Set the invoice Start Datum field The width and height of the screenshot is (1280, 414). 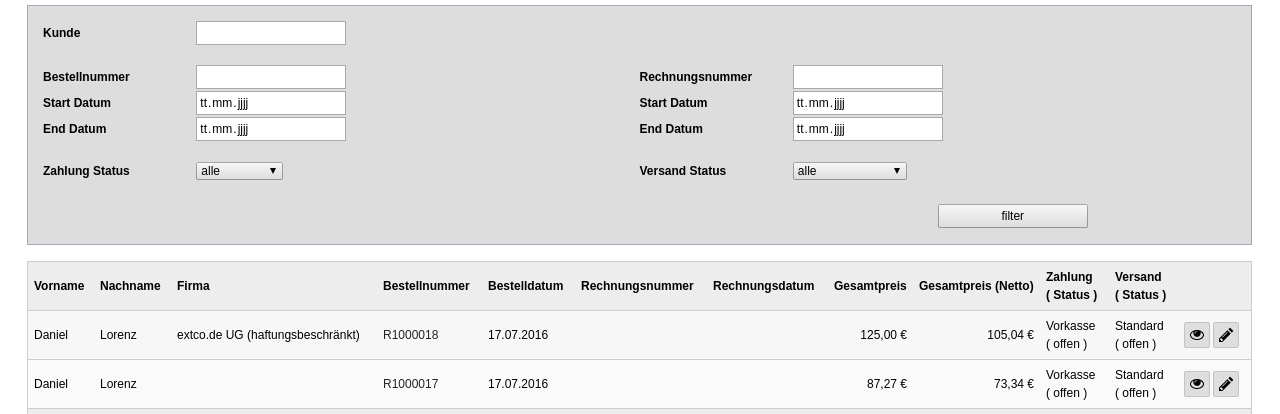pos(867,103)
